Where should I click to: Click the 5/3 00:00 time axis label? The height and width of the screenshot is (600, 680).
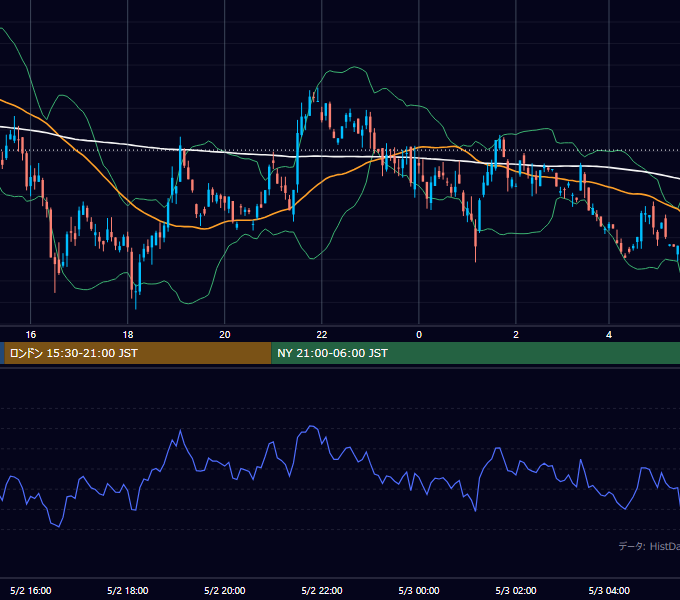click(x=419, y=590)
